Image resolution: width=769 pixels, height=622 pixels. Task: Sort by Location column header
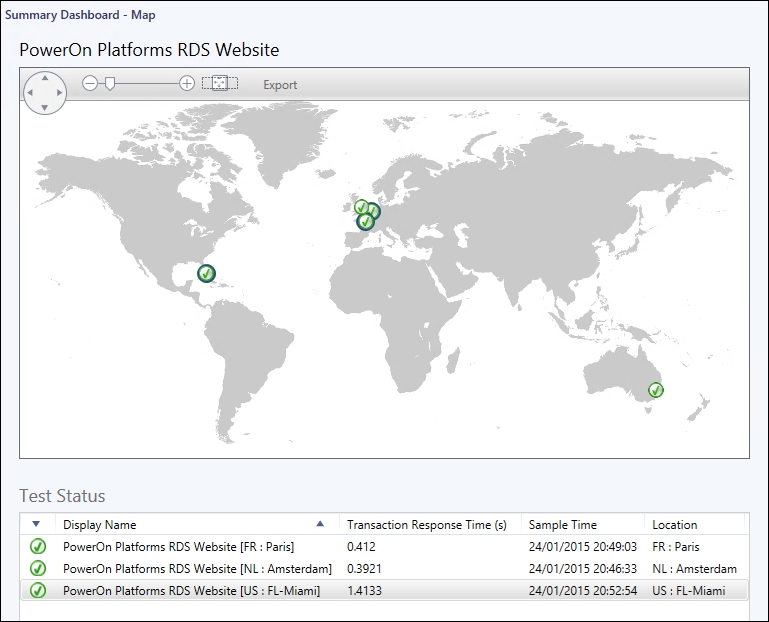click(x=694, y=524)
